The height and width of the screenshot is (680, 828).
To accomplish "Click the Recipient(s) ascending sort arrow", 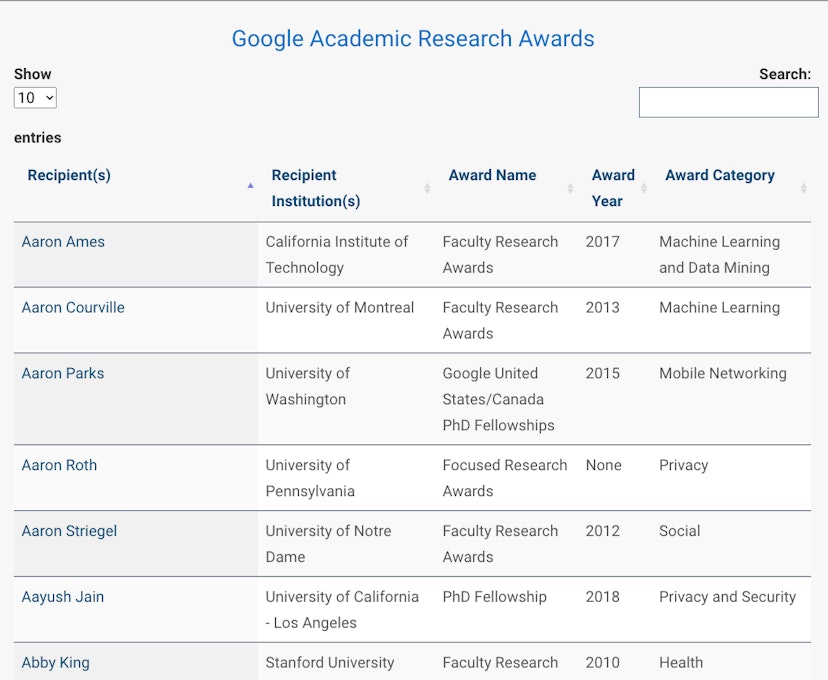I will point(250,185).
